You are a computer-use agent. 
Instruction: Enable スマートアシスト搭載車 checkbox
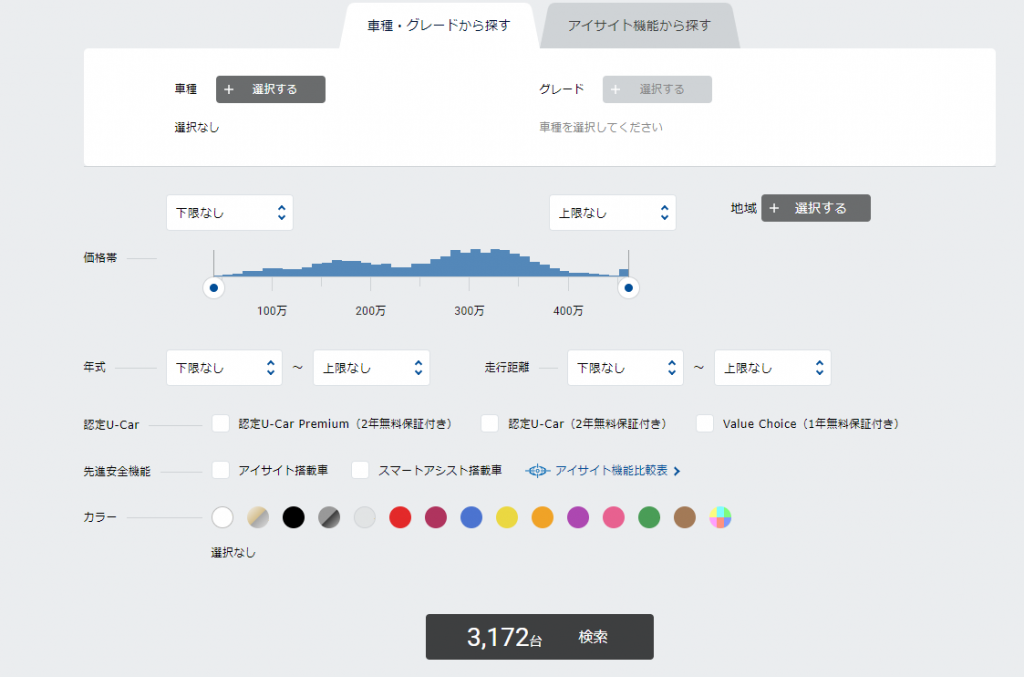[x=360, y=470]
